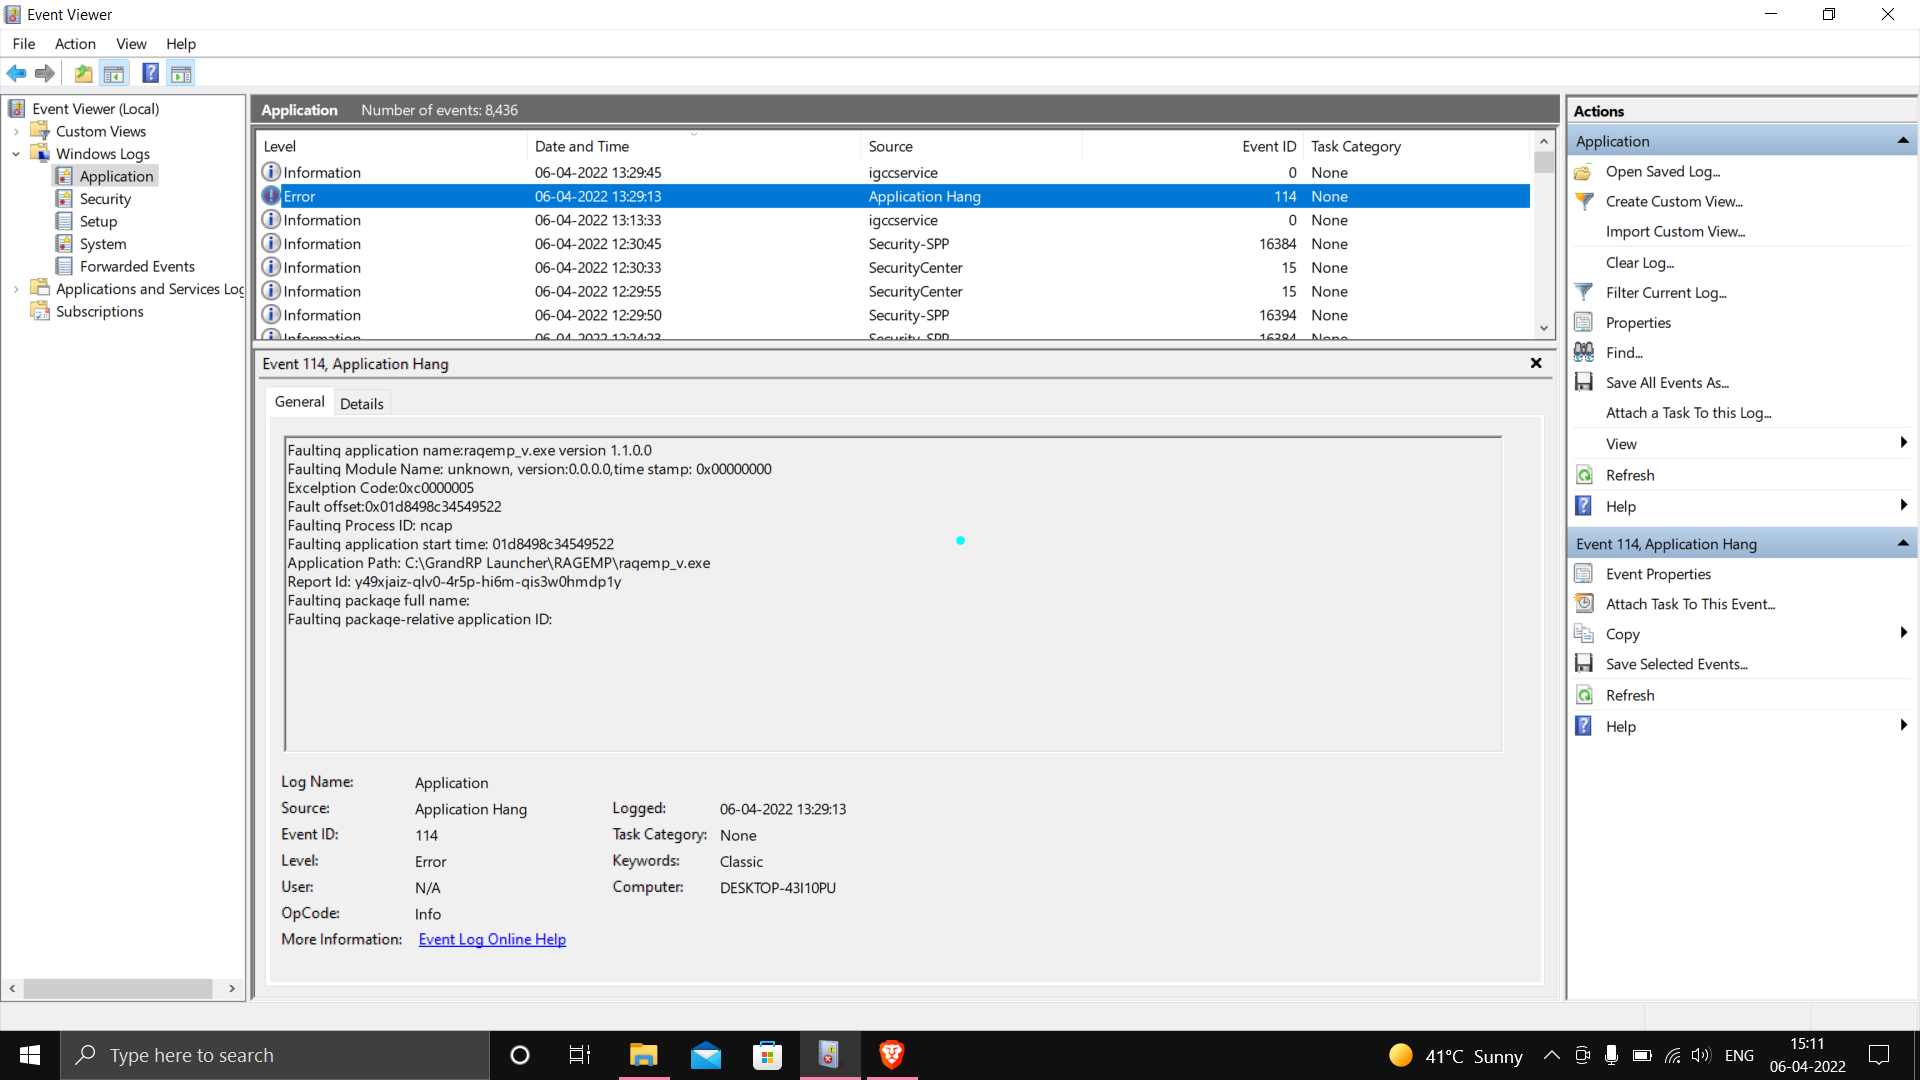Click first Refresh under Application actions
1920x1080 pixels.
(x=1629, y=475)
